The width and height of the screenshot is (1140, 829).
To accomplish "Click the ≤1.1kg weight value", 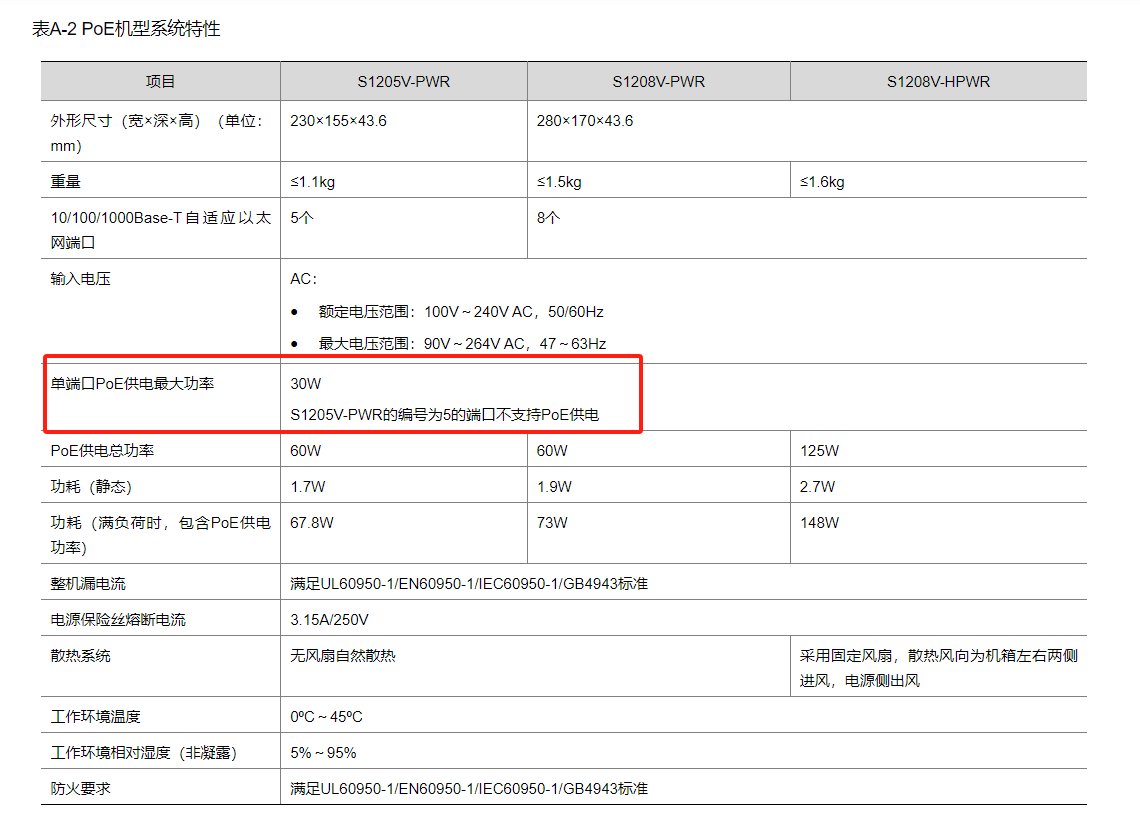I will [x=313, y=182].
